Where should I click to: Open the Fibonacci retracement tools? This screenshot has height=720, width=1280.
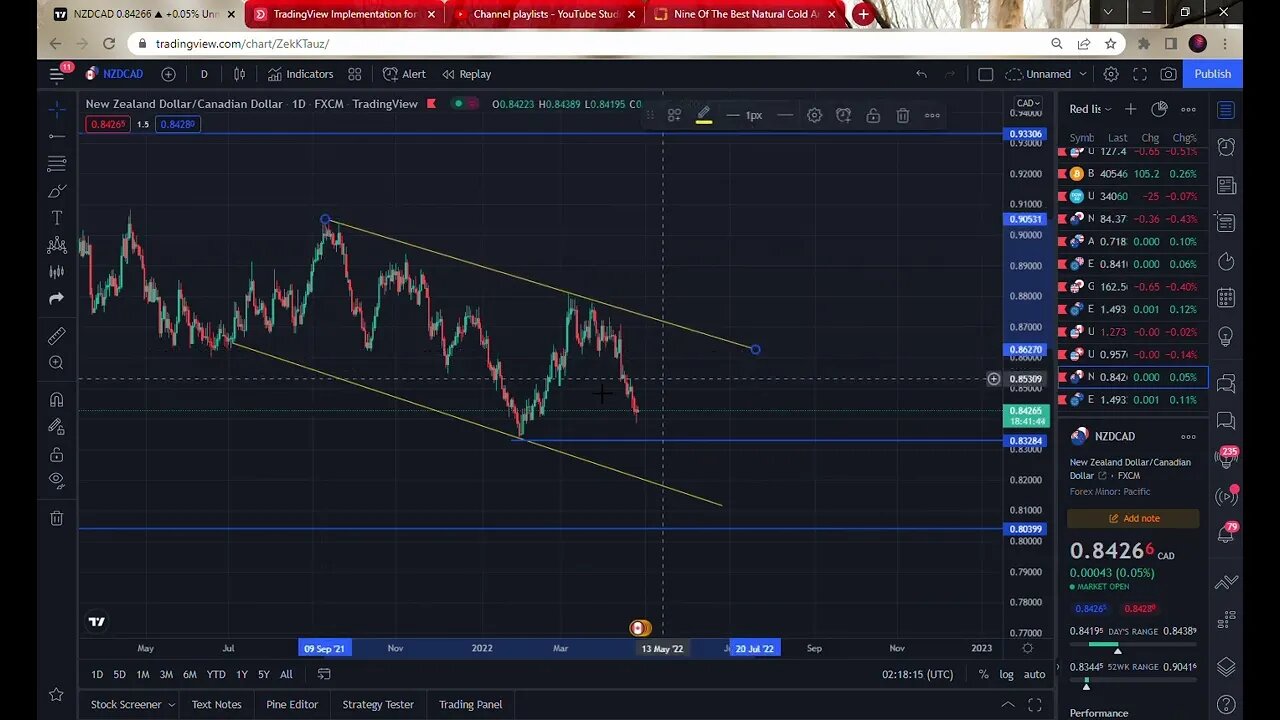[57, 163]
